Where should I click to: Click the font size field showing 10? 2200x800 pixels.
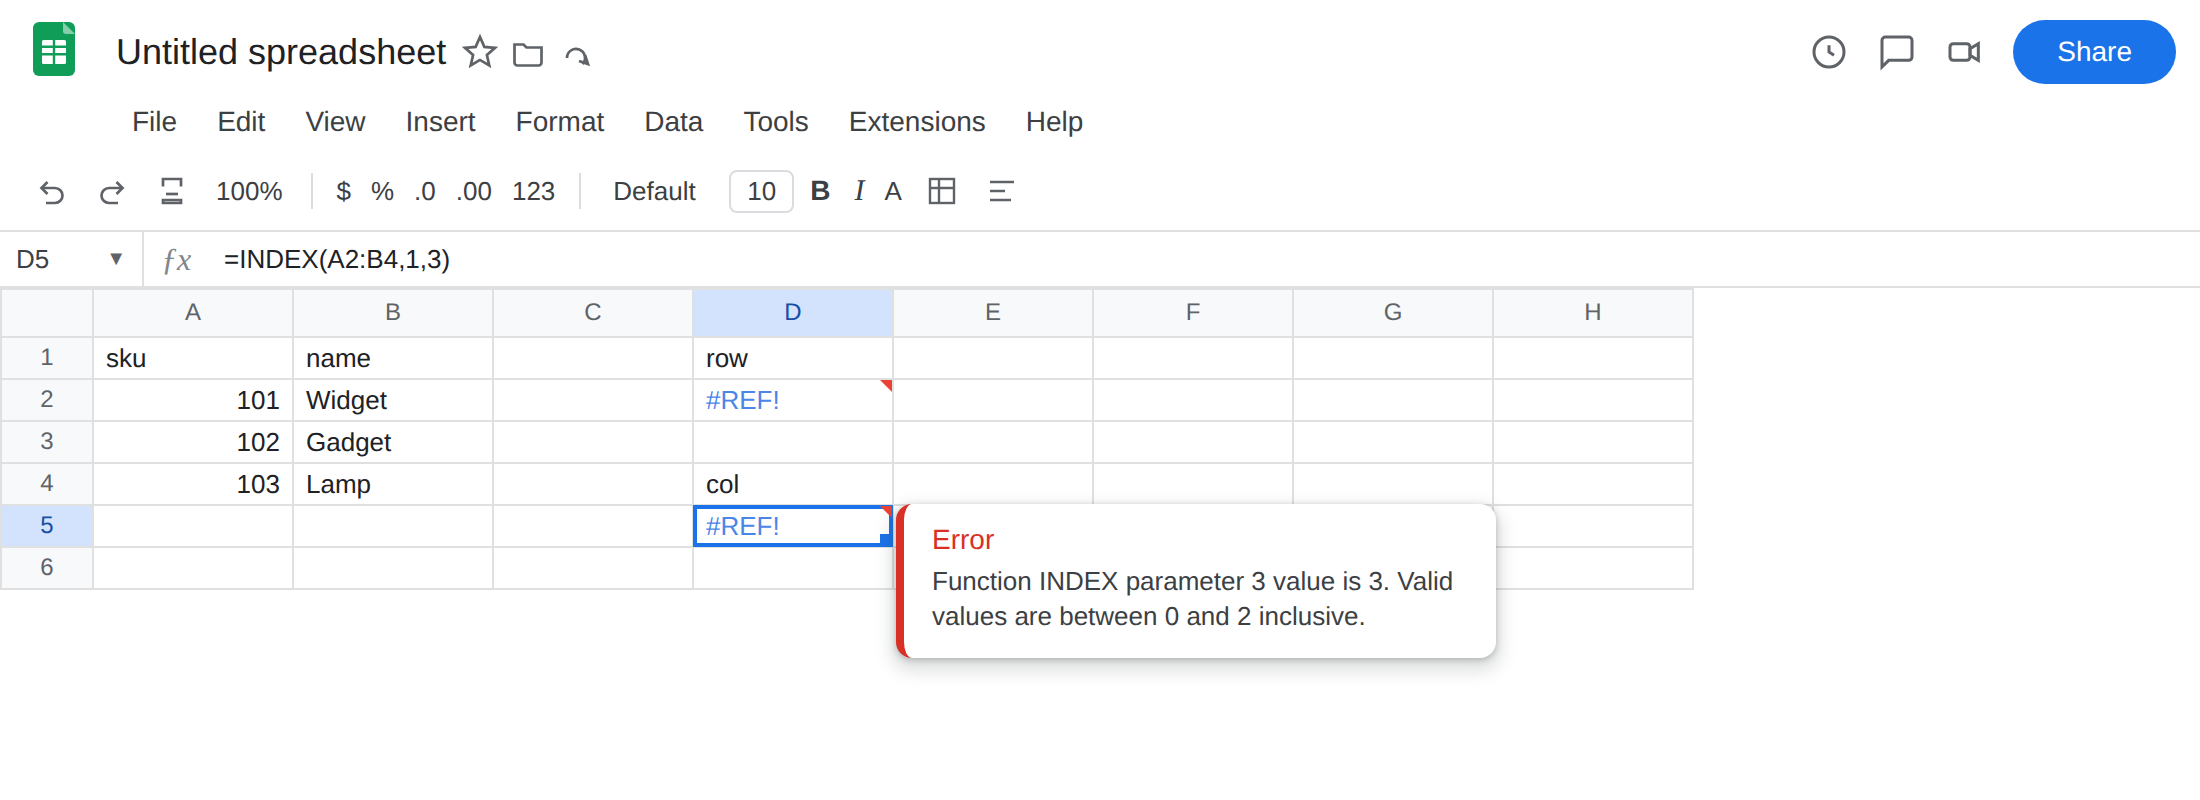tap(761, 191)
